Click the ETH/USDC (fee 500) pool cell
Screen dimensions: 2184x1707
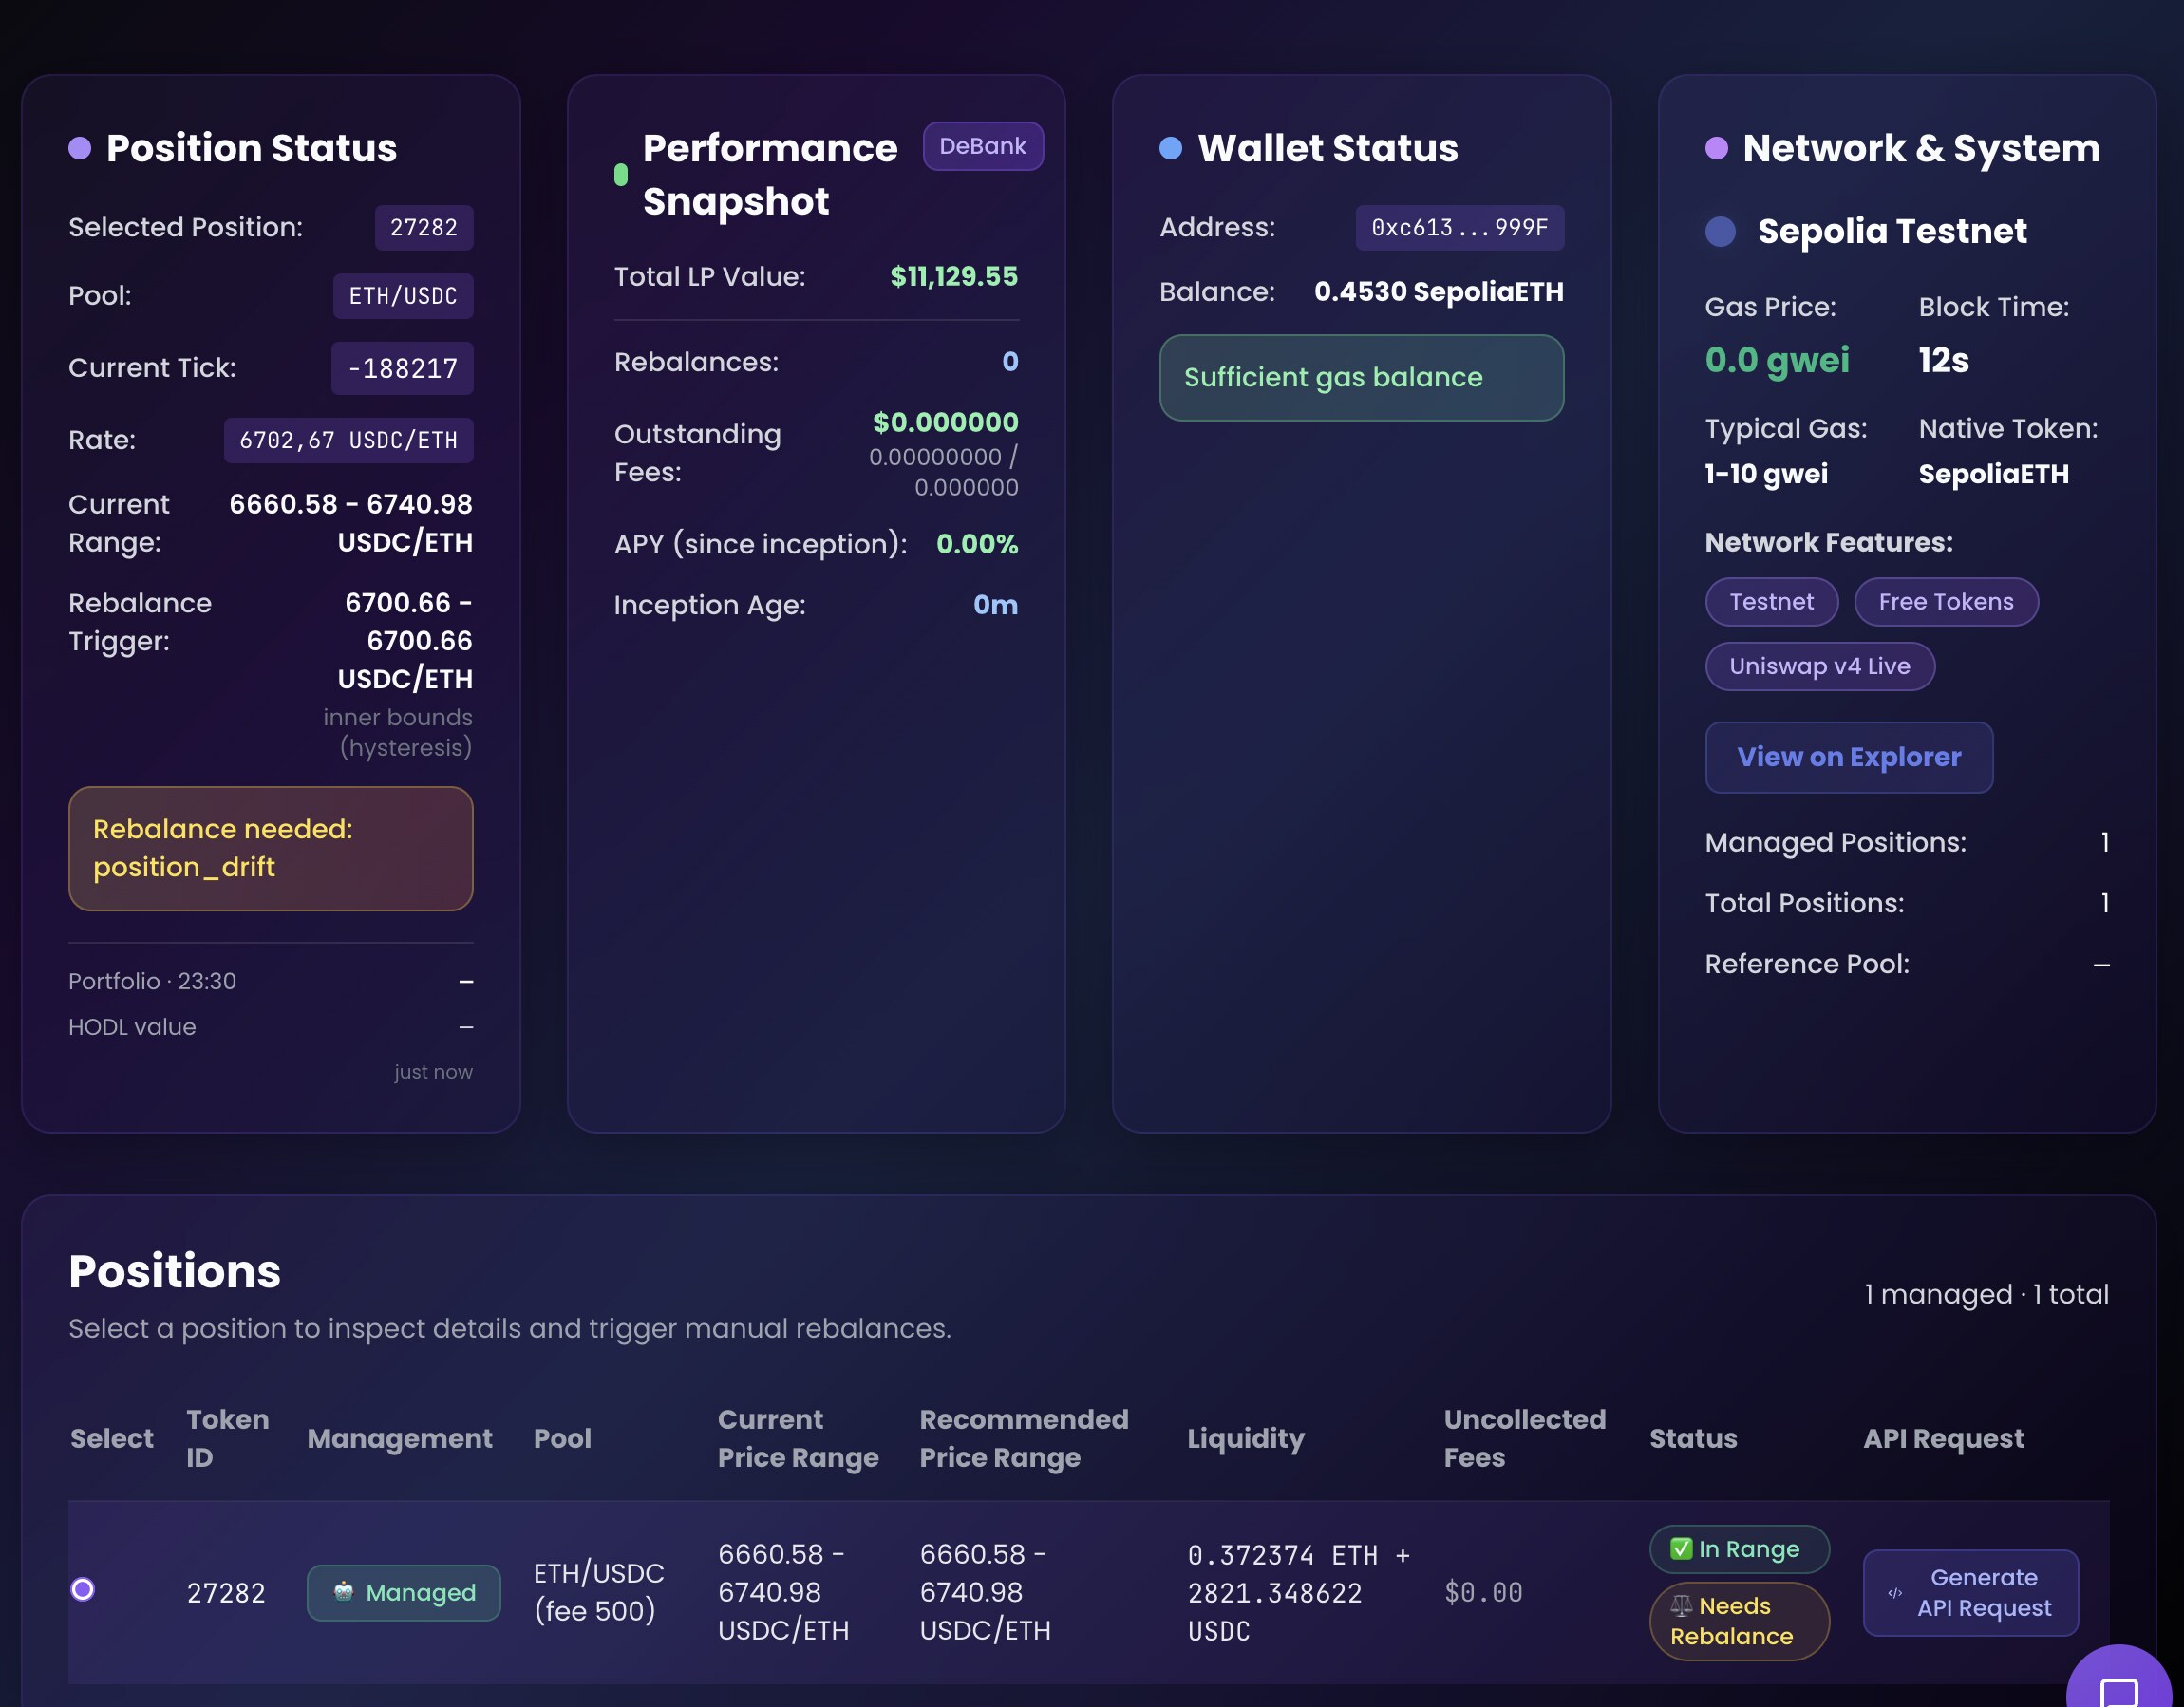click(598, 1592)
